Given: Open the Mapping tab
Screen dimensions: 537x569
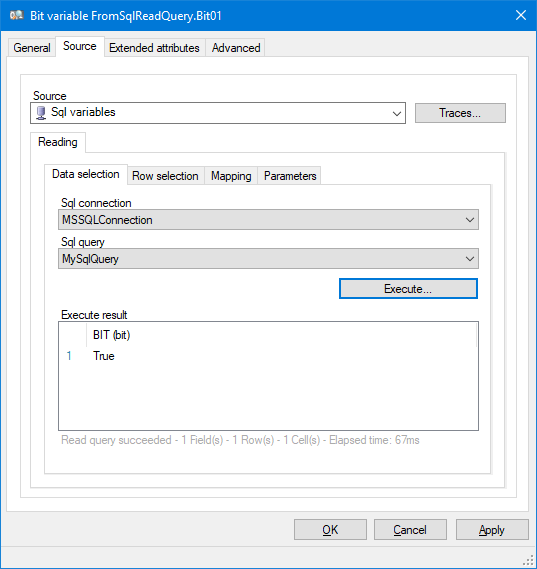Looking at the screenshot, I should click(231, 176).
